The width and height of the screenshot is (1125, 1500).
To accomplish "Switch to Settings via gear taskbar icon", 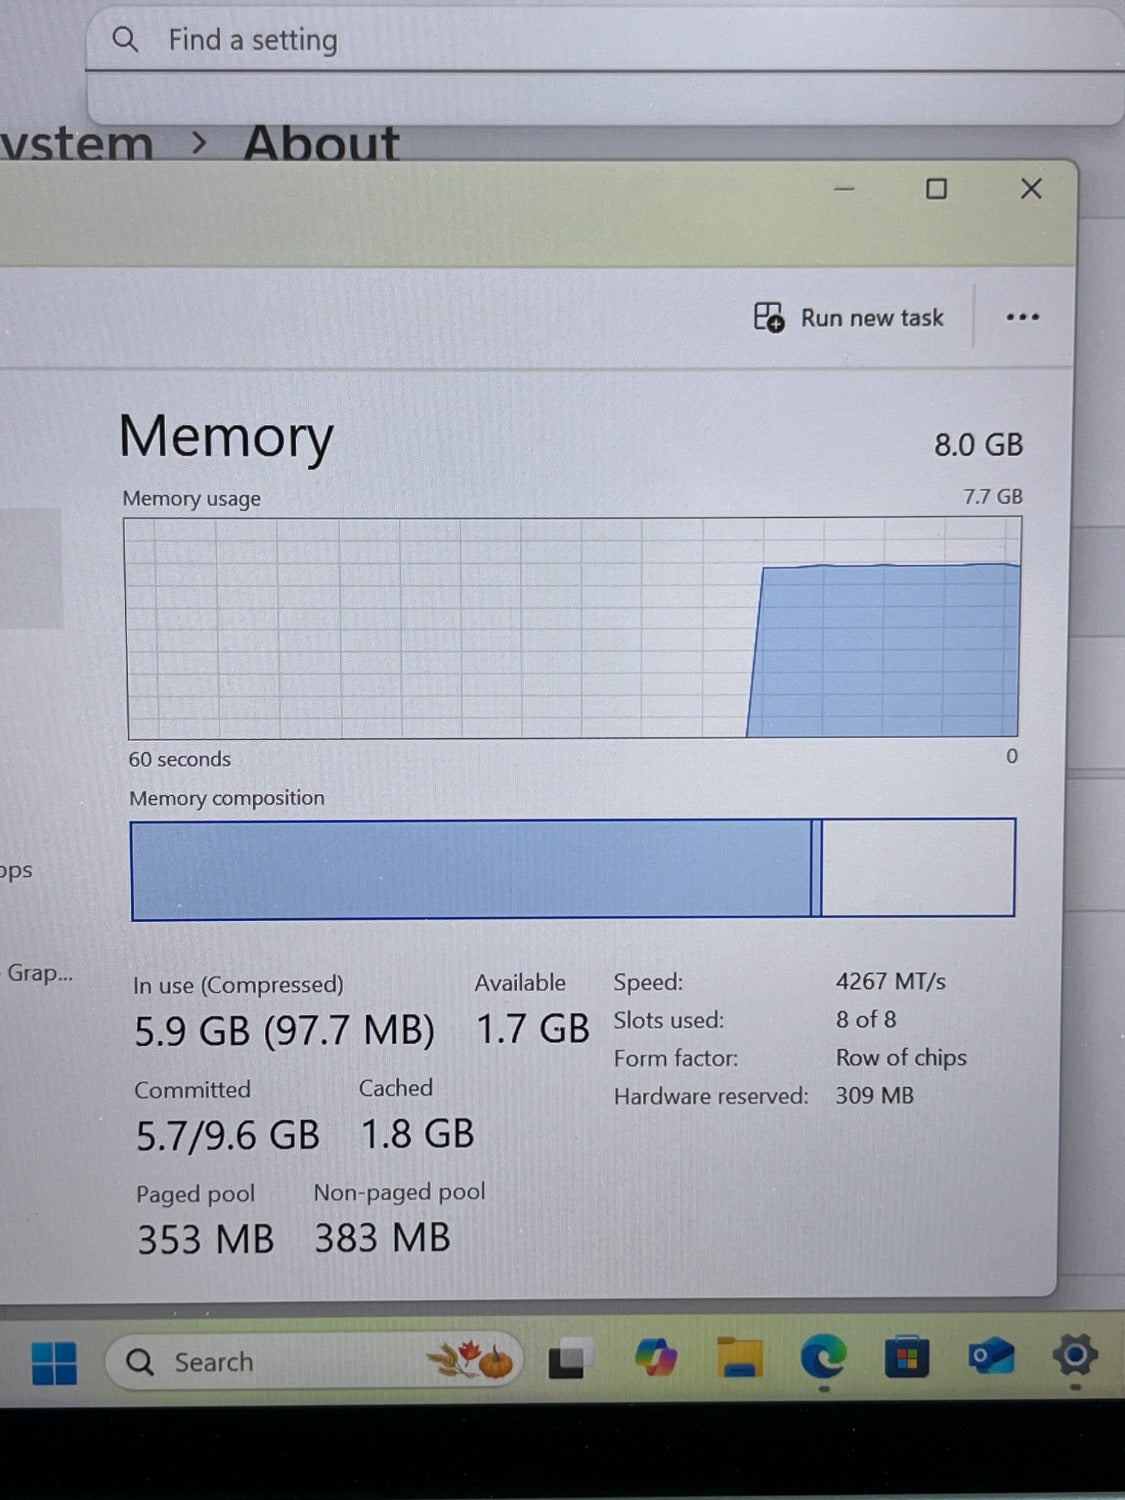I will (x=1074, y=1356).
